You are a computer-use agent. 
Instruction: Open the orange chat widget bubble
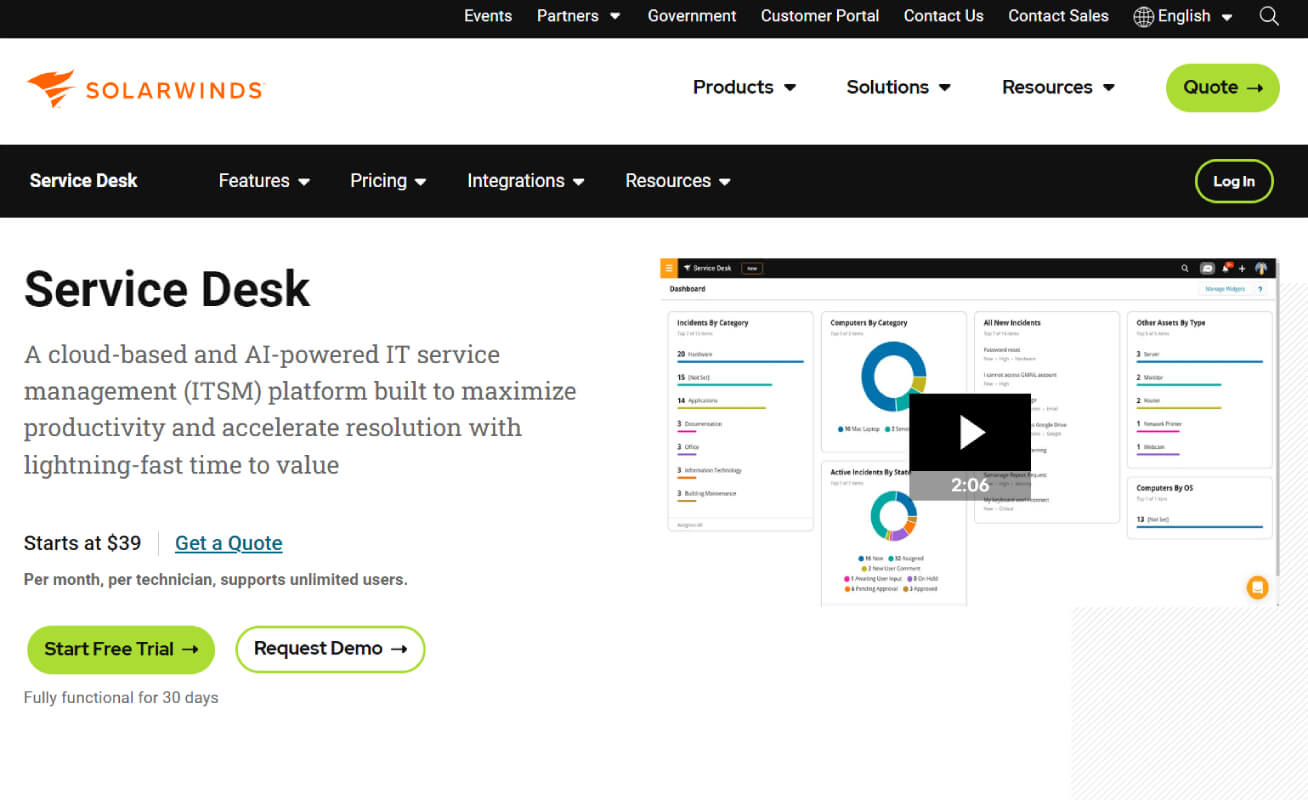pos(1257,587)
